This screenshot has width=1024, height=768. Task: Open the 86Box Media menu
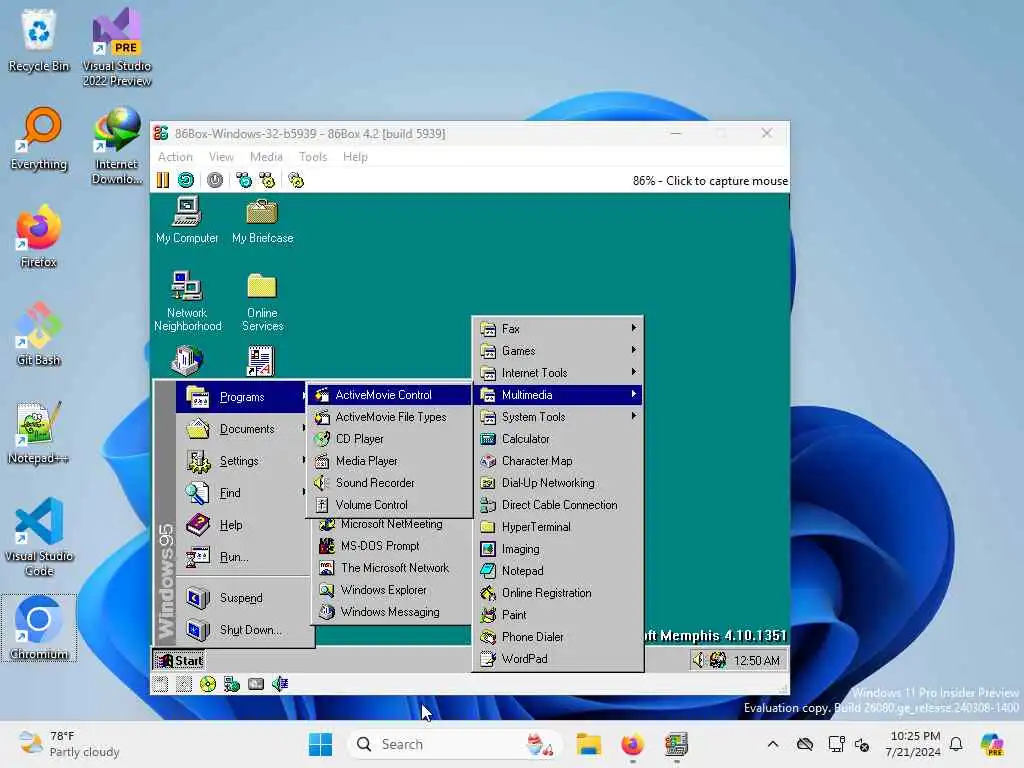[266, 157]
